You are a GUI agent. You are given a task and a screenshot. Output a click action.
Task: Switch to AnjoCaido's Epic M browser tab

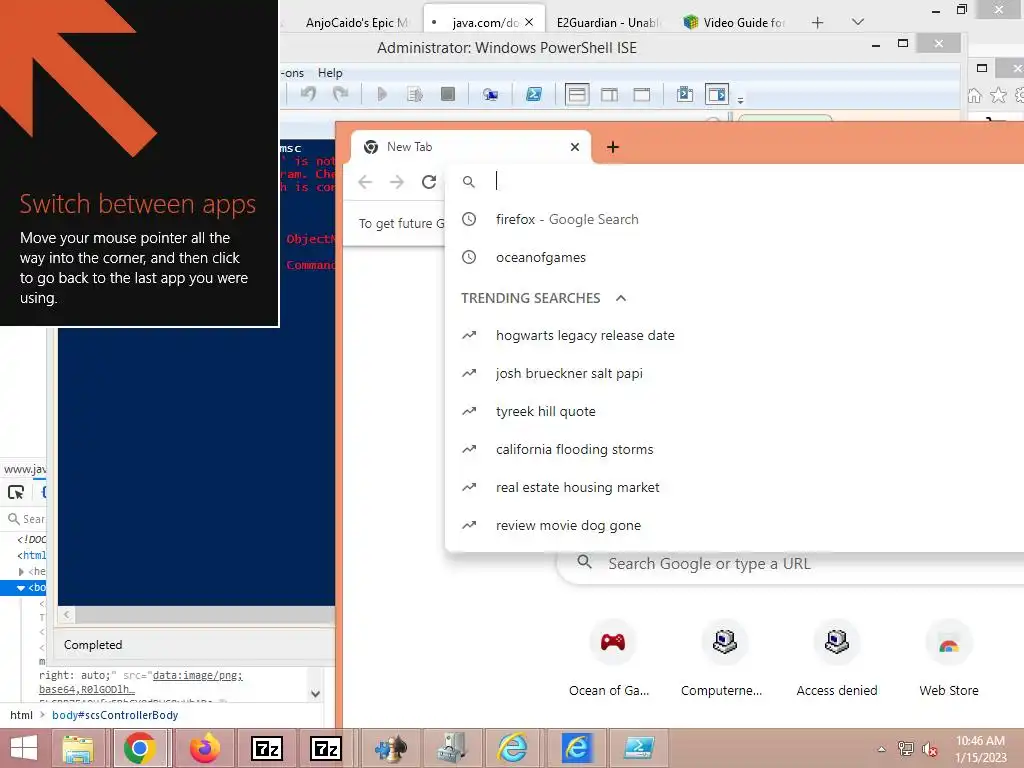[357, 23]
